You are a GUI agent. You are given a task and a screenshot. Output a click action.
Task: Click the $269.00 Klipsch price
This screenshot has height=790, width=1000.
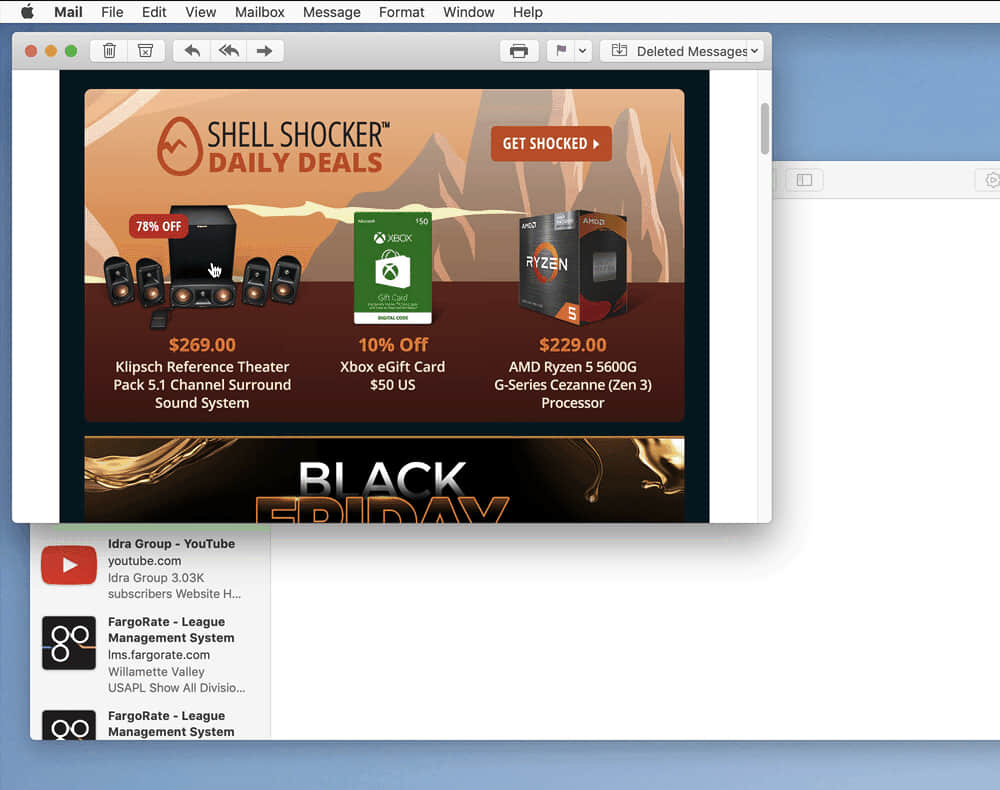[x=202, y=345]
